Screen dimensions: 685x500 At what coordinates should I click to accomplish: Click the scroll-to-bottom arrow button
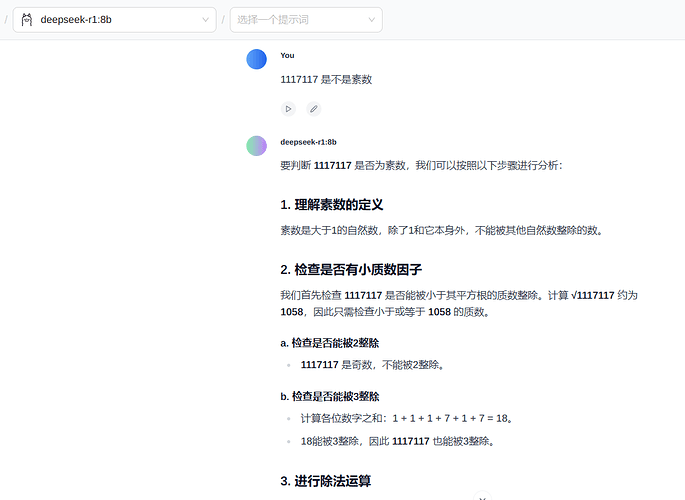[x=482, y=497]
